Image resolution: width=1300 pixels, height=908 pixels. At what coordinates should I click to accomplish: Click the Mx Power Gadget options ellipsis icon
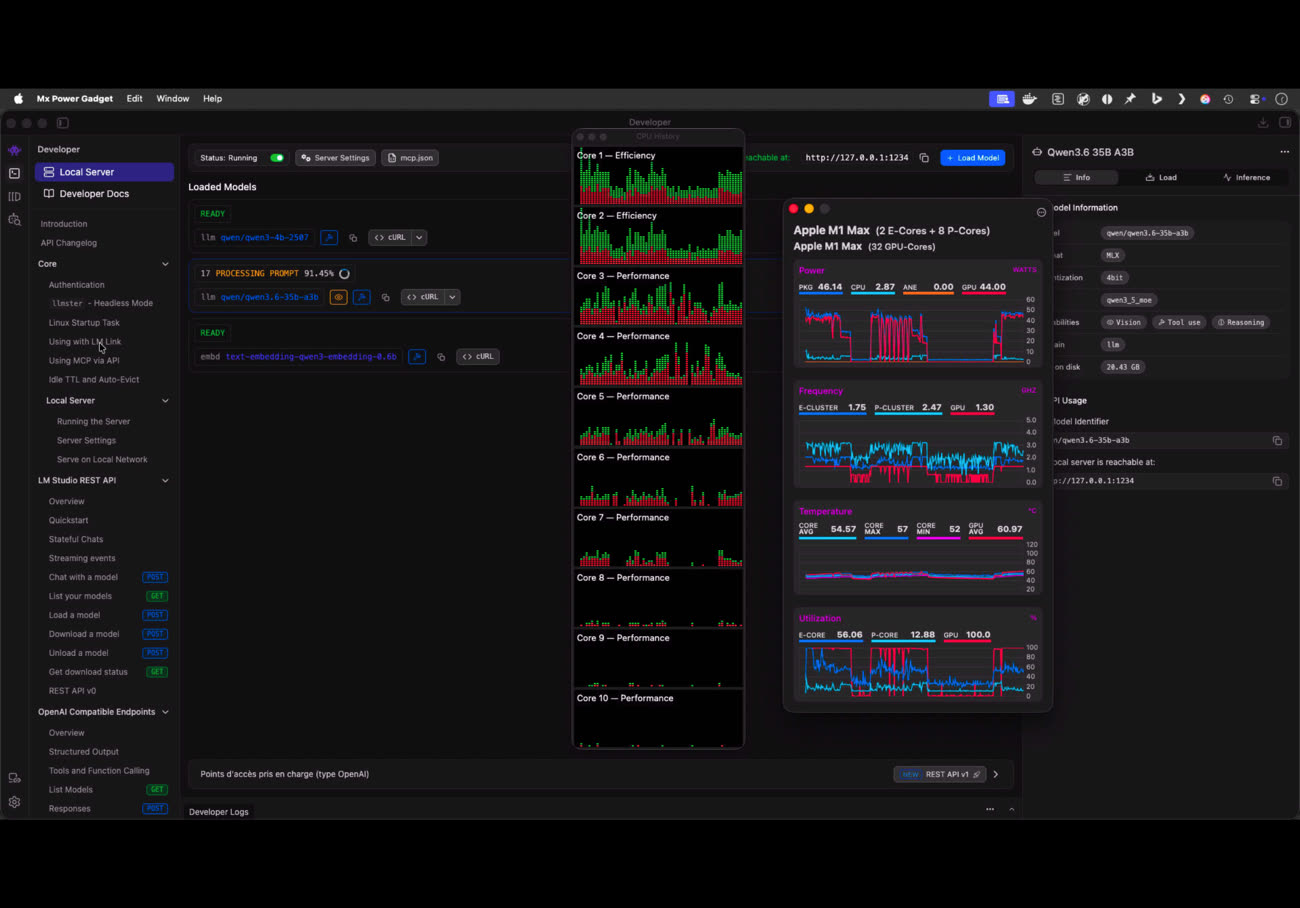pyautogui.click(x=1041, y=212)
